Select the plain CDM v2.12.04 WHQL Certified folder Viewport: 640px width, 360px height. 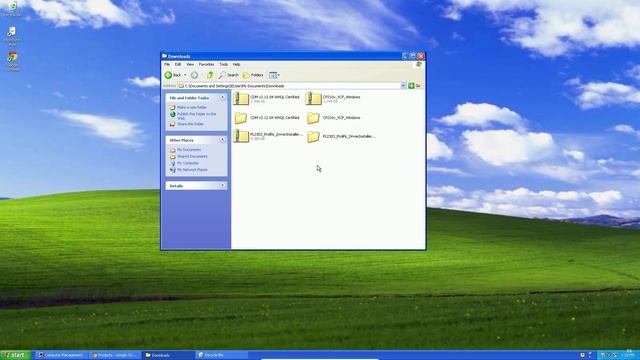(x=266, y=118)
